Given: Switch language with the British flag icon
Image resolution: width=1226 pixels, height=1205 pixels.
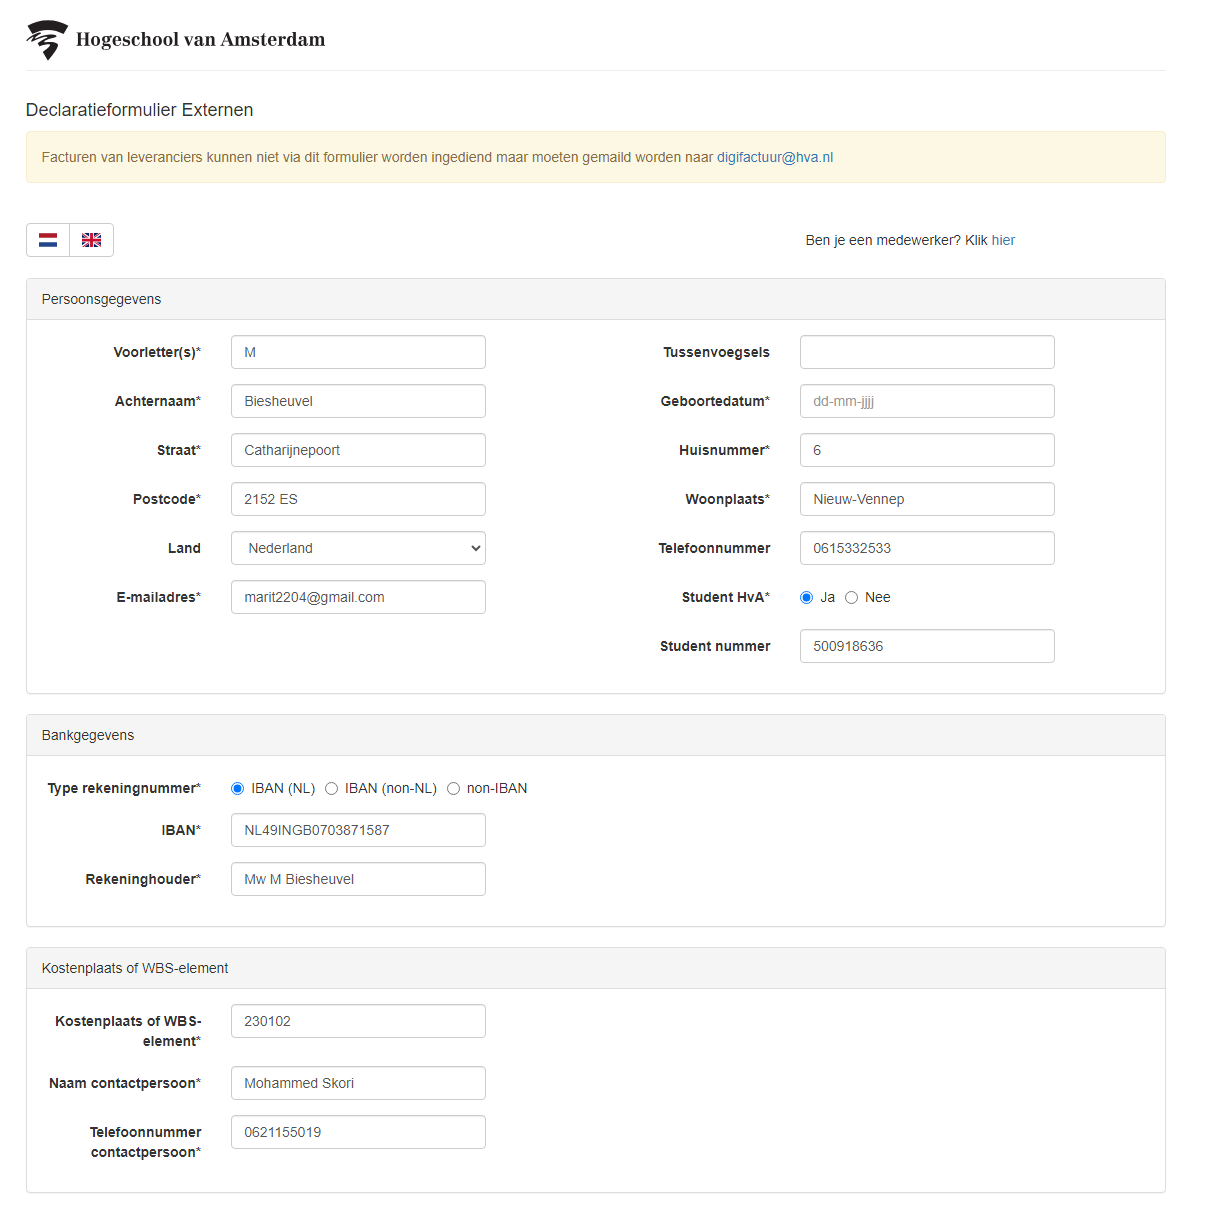Looking at the screenshot, I should (92, 240).
